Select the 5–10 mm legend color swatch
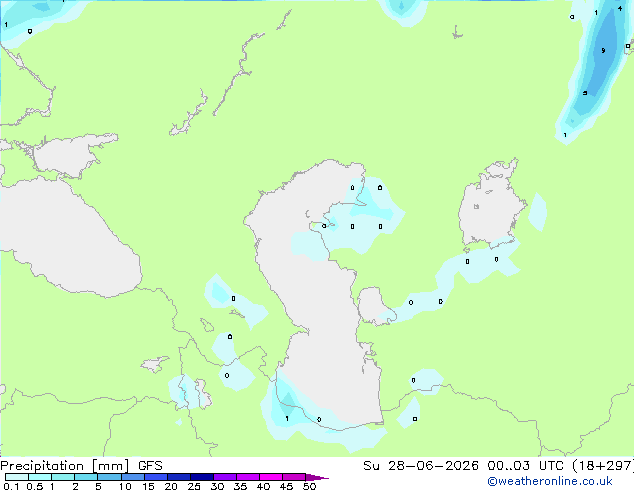 (109, 477)
